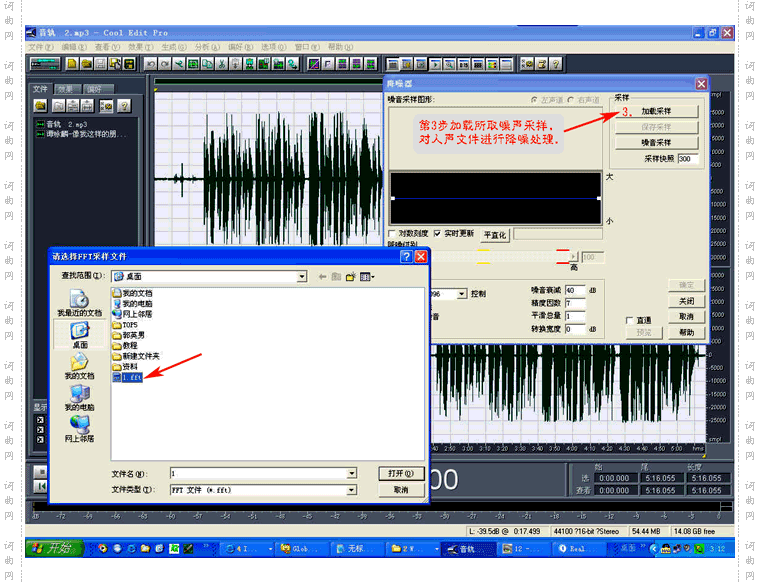Select the file 1.fft in the file list
This screenshot has height=583, width=760.
(127, 377)
